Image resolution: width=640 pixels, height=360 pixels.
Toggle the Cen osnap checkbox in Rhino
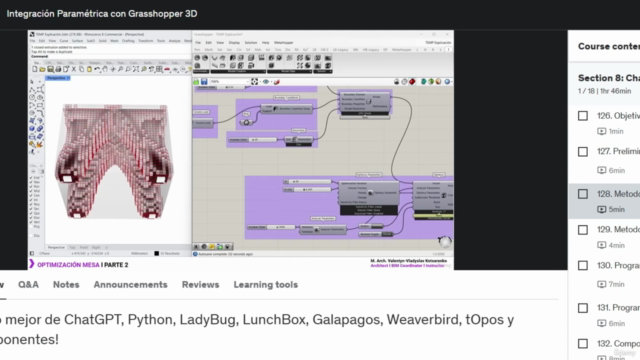(31, 196)
